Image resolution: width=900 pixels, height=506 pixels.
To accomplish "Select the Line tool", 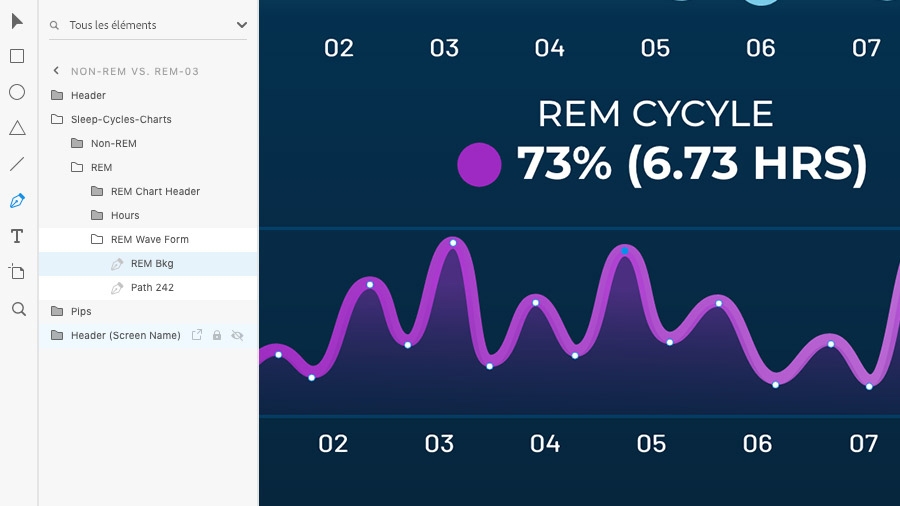I will click(17, 164).
